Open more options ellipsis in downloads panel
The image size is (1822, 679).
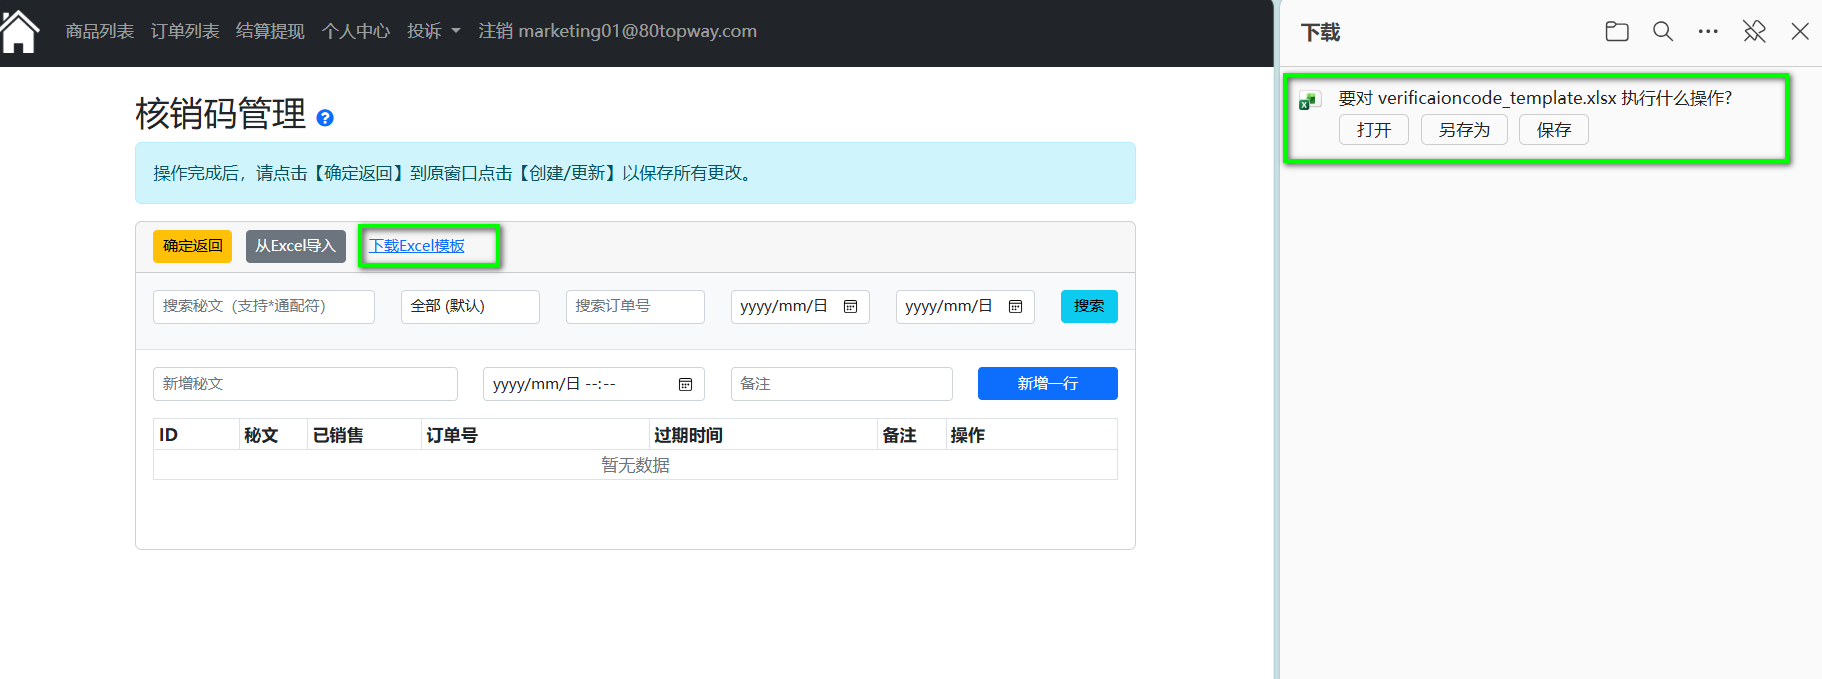(x=1708, y=32)
